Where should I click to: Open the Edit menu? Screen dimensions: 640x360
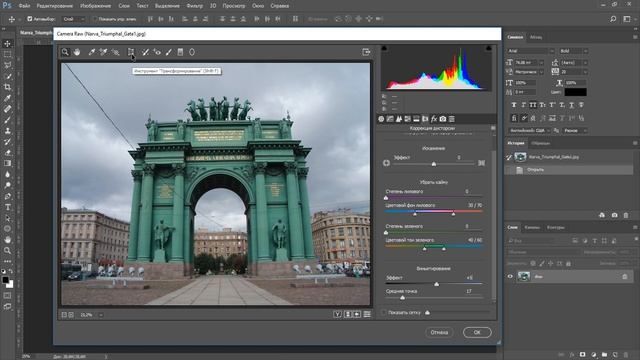point(54,6)
